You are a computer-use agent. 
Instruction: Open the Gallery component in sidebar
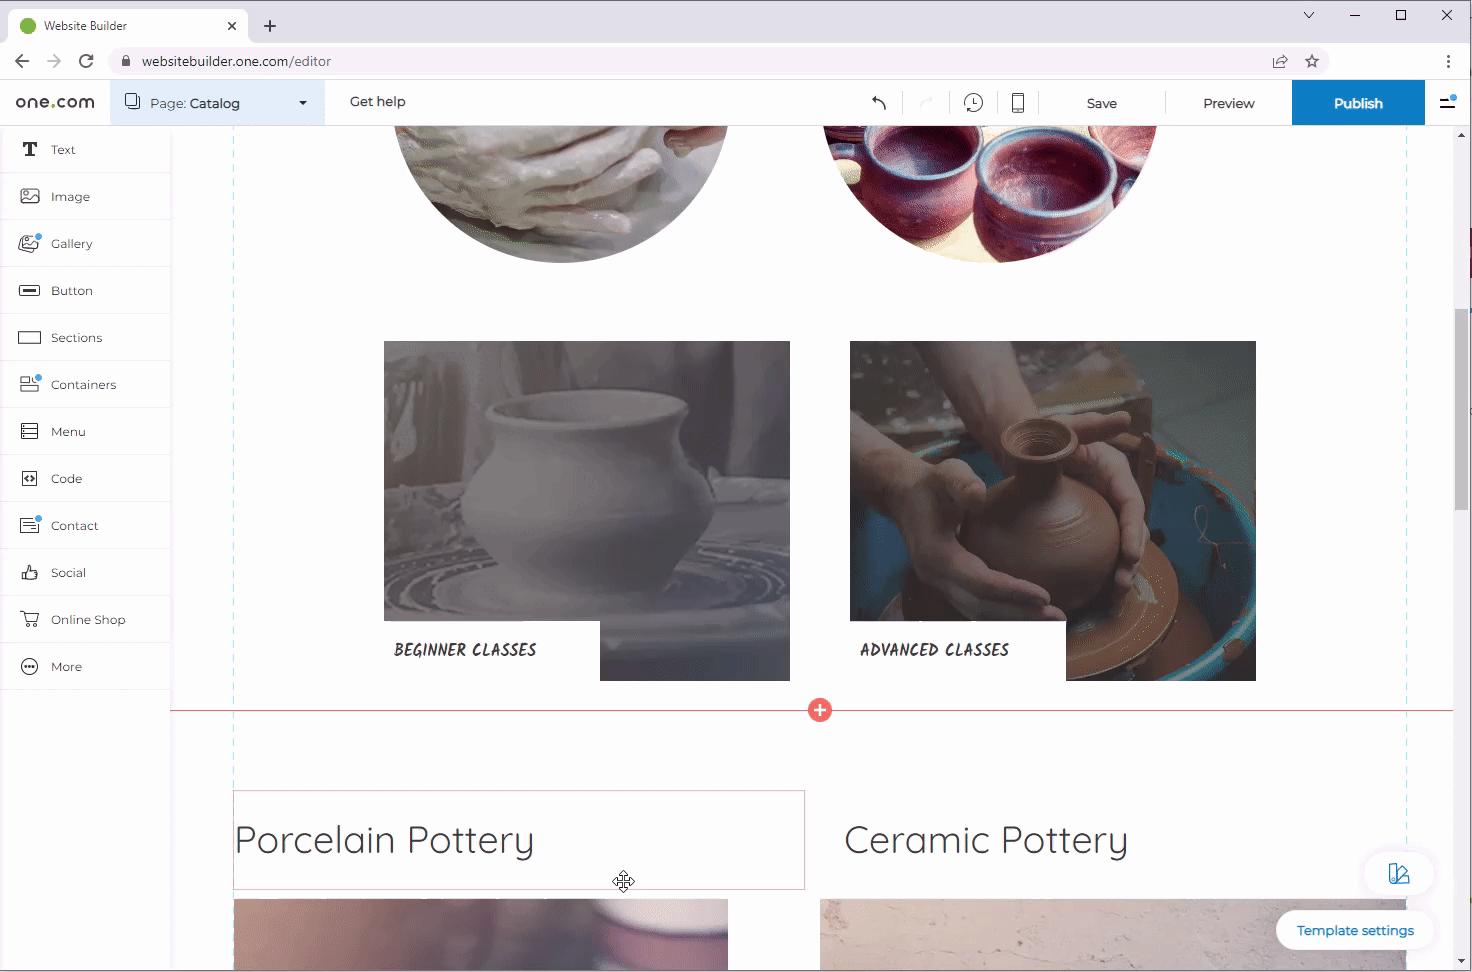click(71, 244)
